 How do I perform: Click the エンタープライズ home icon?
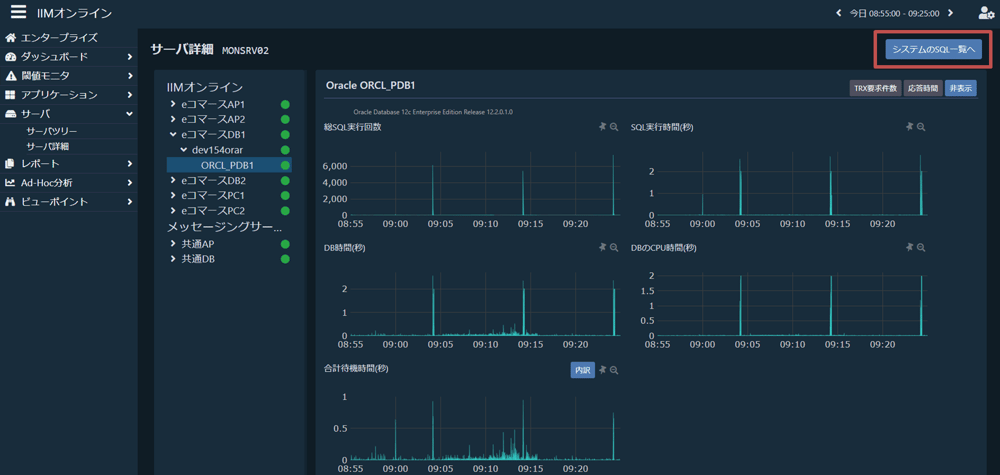[10, 38]
